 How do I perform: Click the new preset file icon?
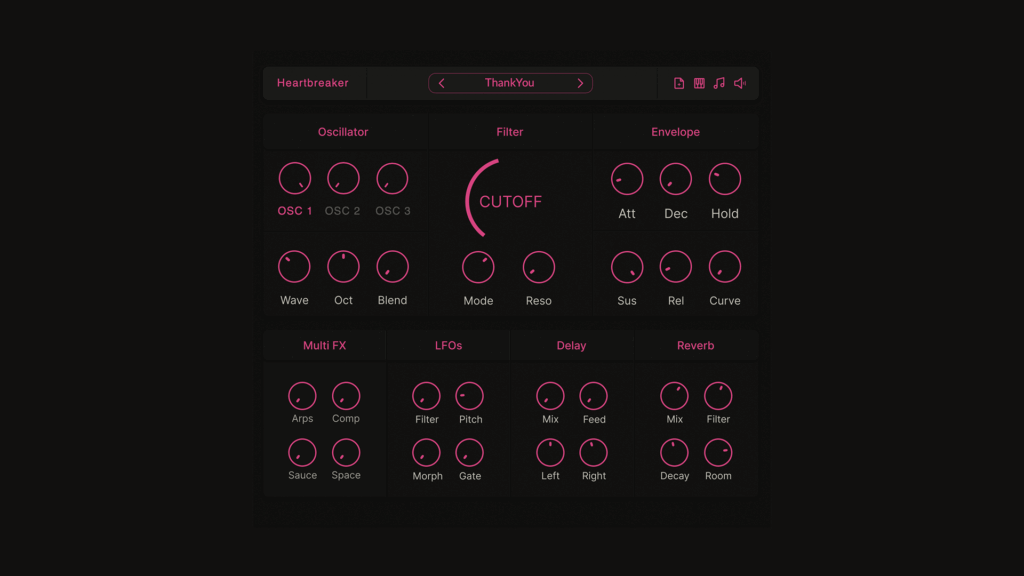click(679, 84)
